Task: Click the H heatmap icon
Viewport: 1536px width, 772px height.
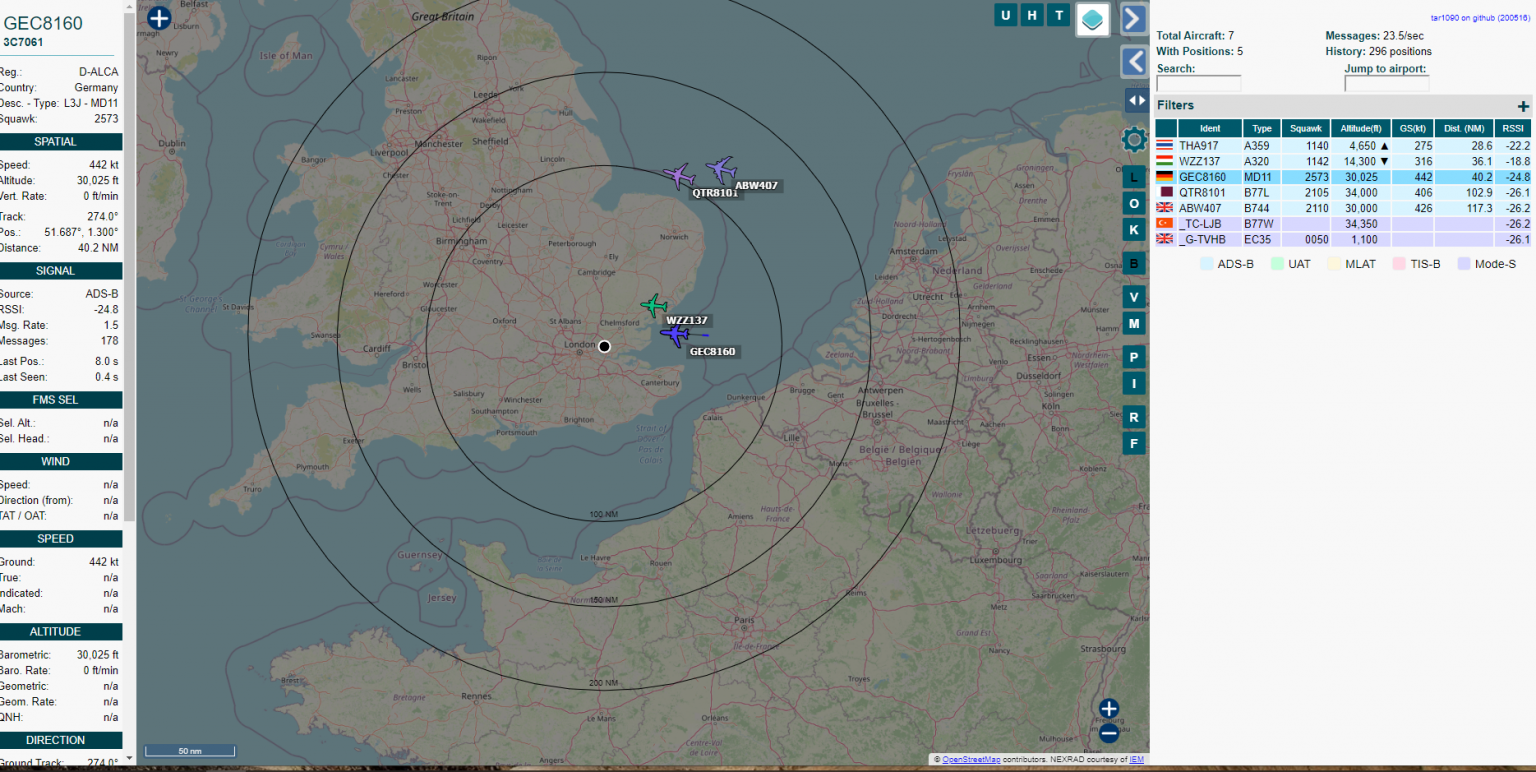Action: [x=1031, y=15]
